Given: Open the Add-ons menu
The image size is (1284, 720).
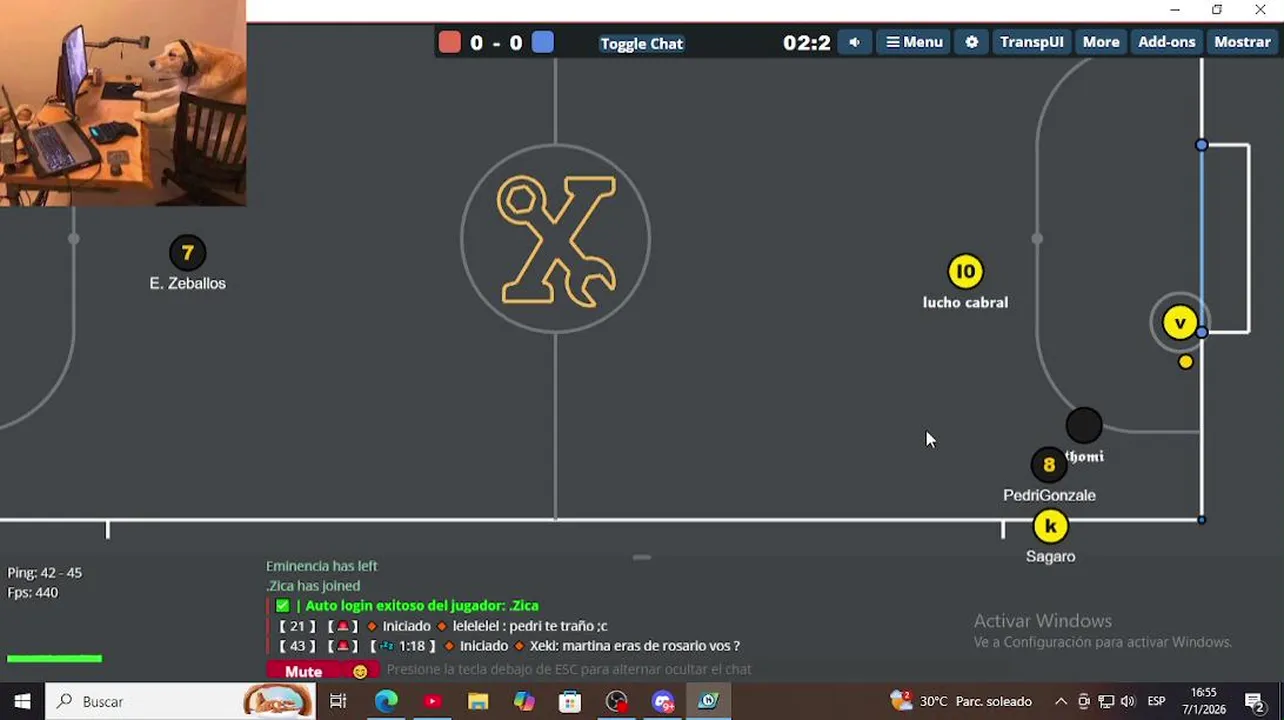Looking at the screenshot, I should pyautogui.click(x=1166, y=42).
